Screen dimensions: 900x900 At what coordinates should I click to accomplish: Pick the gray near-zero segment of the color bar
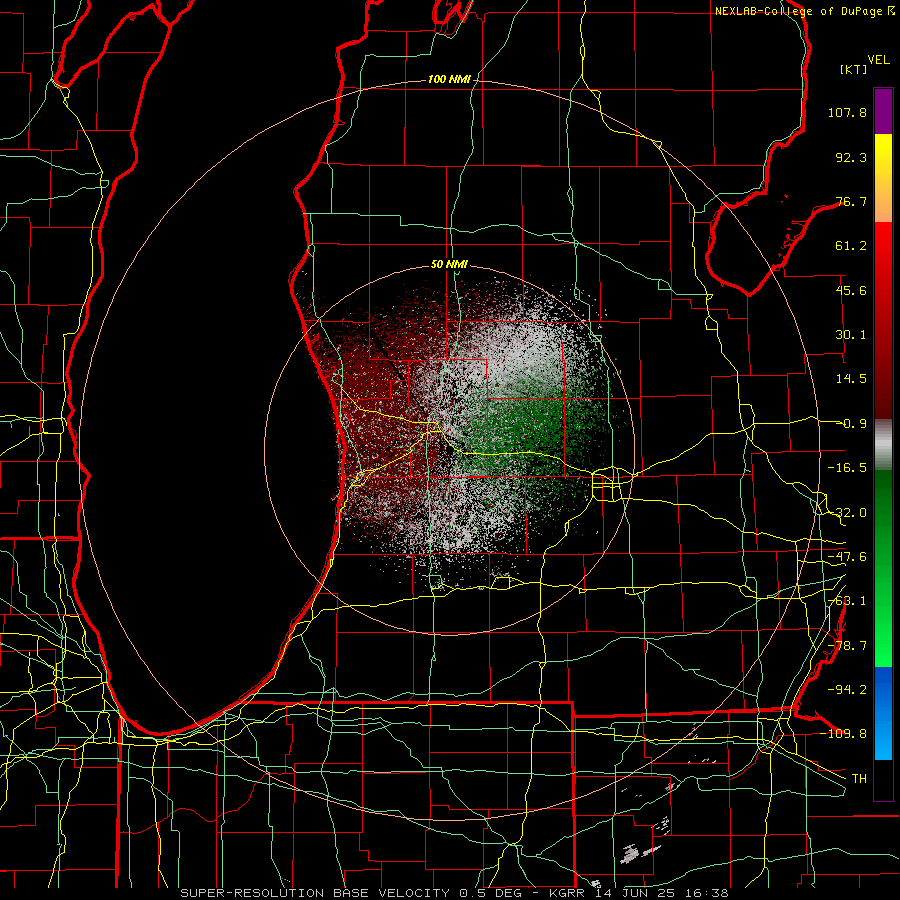[883, 445]
